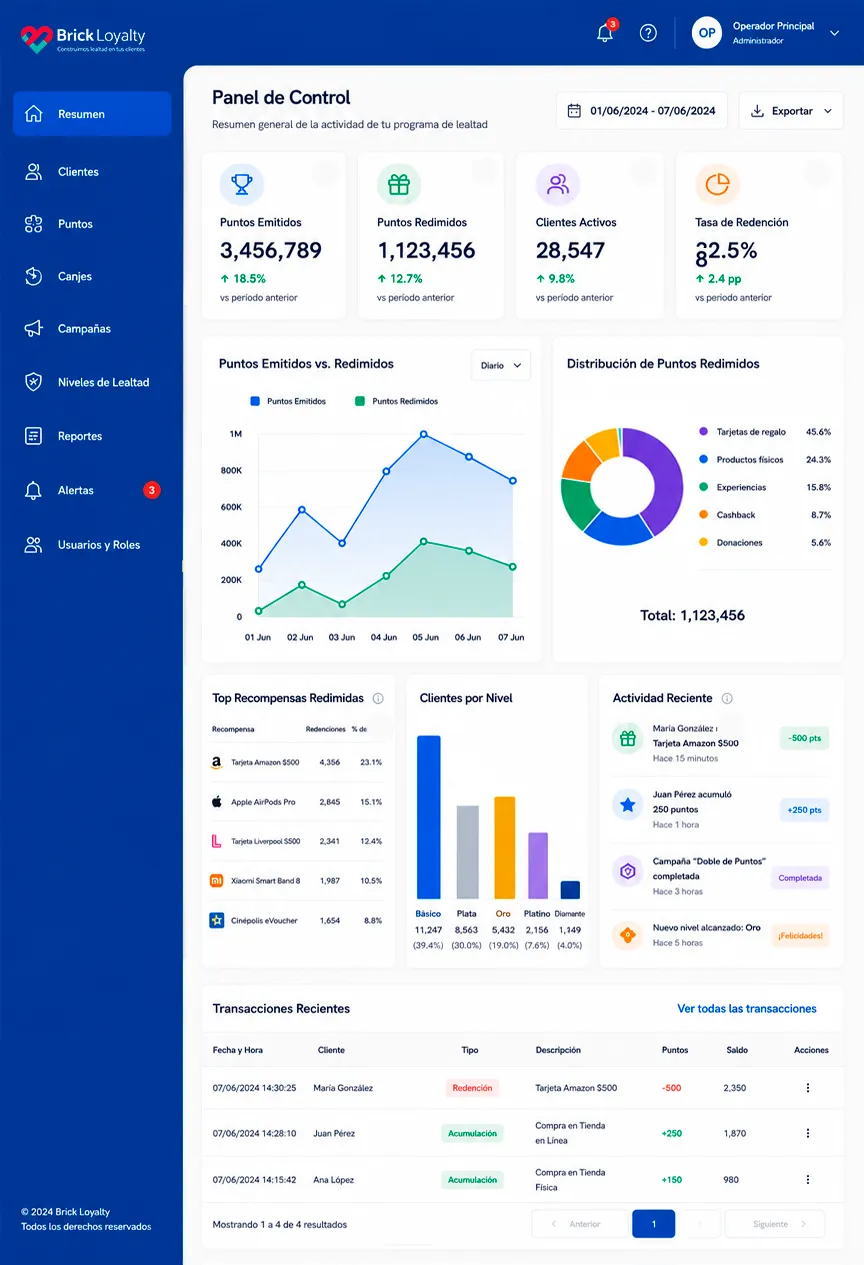
Task: Click the star icon for Juan Pérez activity
Action: 628,805
